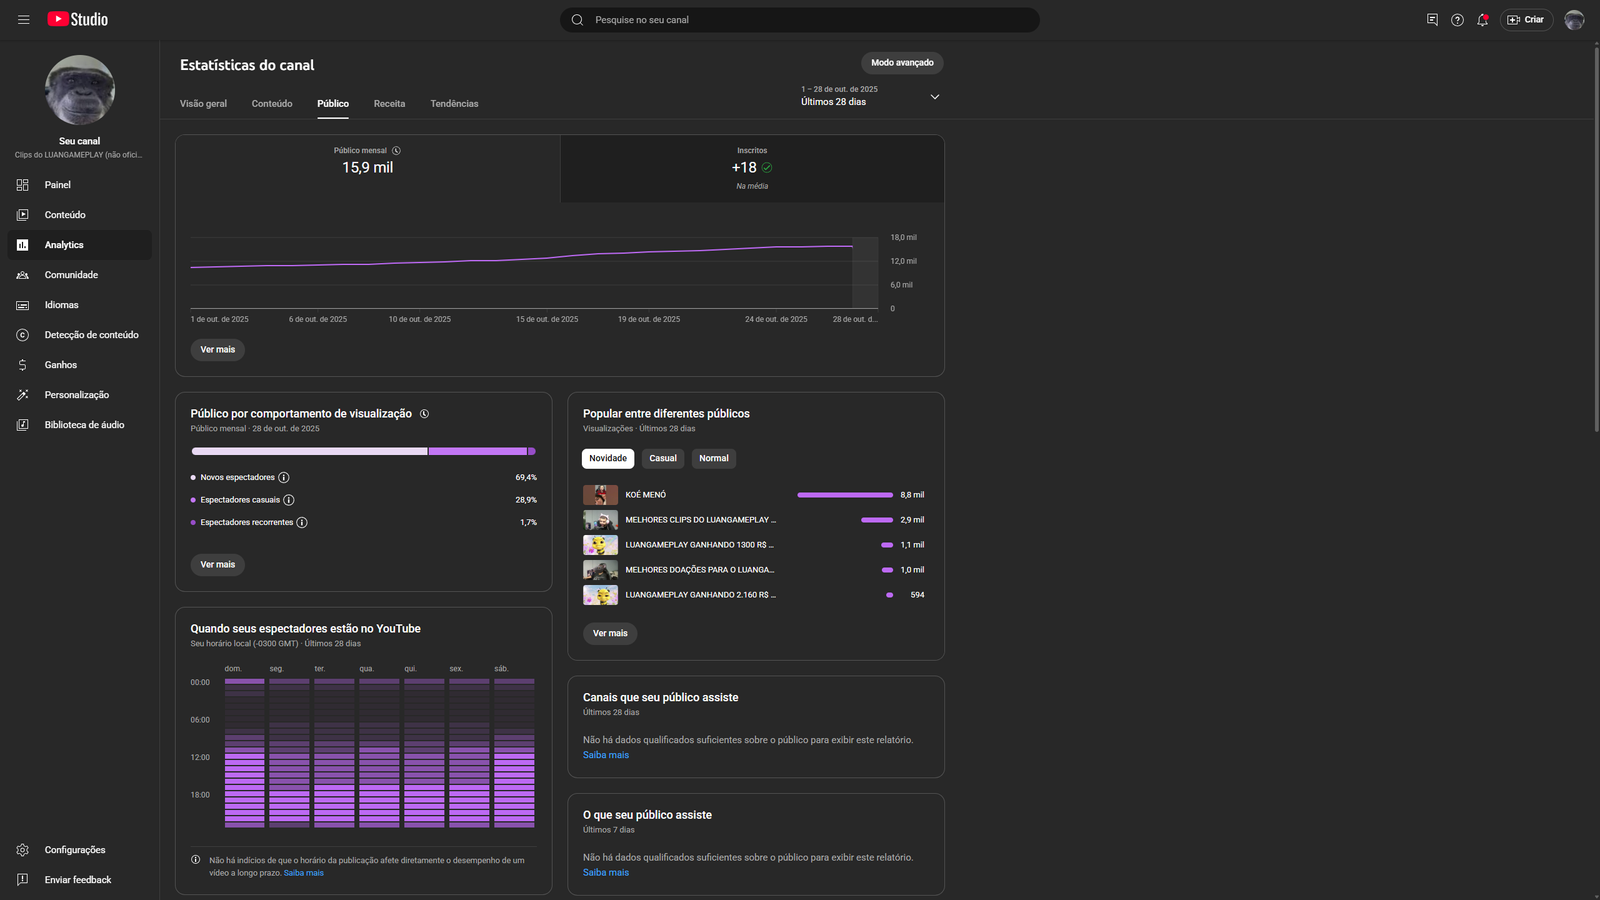This screenshot has height=900, width=1600.
Task: Click info icon beside Novos espectadores
Action: 284,478
